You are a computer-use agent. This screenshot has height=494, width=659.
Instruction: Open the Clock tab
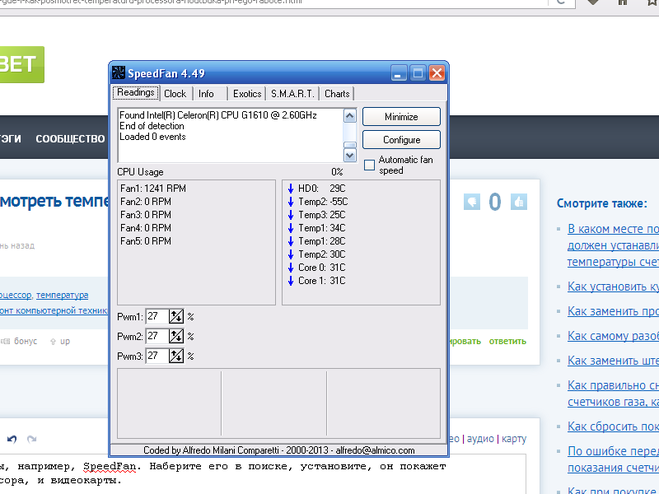(x=175, y=94)
